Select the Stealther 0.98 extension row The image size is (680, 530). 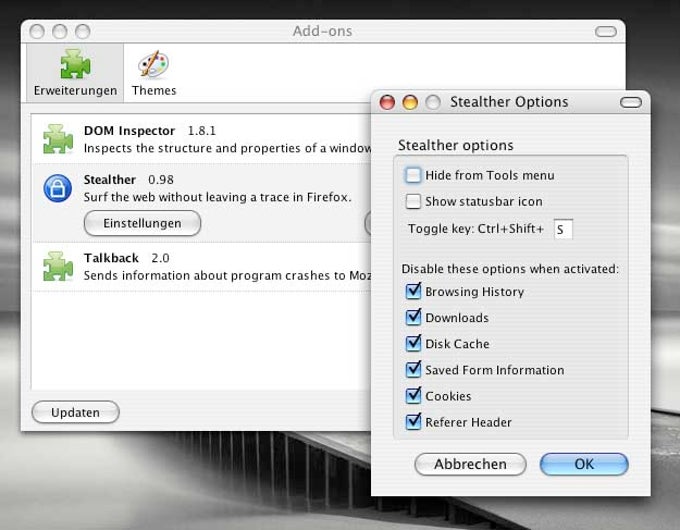(x=202, y=203)
